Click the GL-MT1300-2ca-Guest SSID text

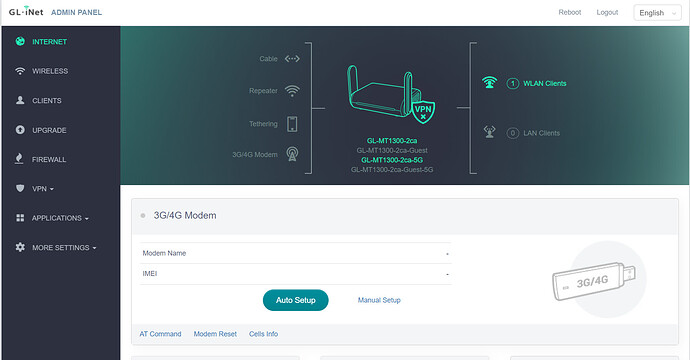[x=392, y=151]
